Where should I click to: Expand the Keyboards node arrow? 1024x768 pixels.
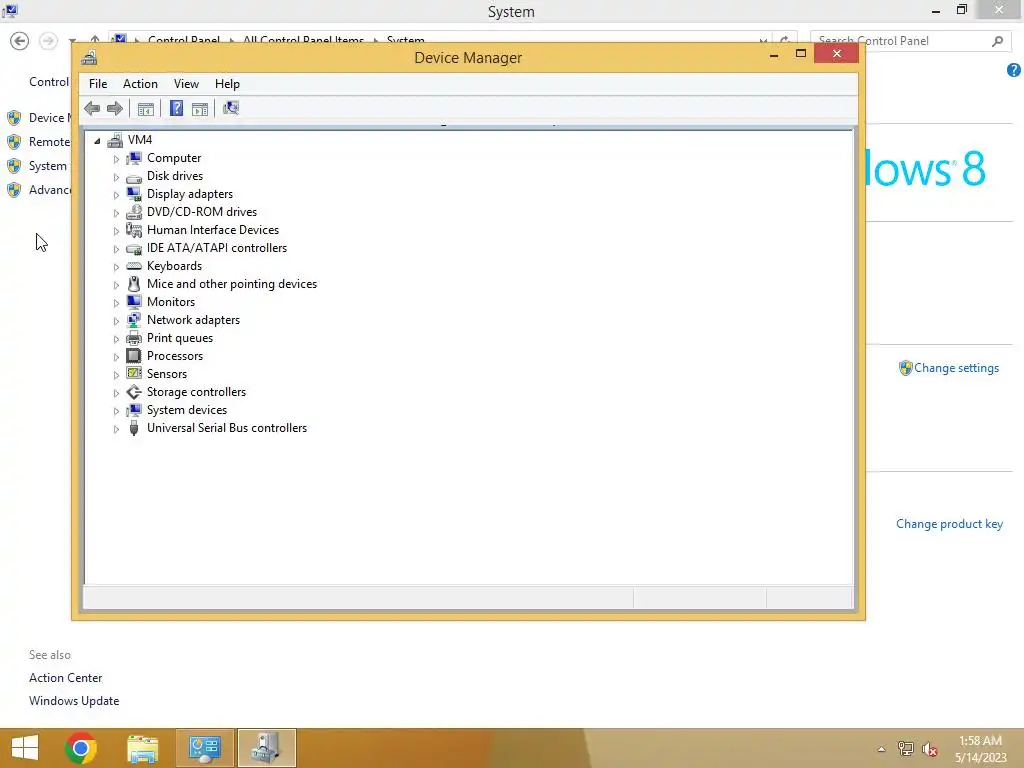(x=116, y=266)
